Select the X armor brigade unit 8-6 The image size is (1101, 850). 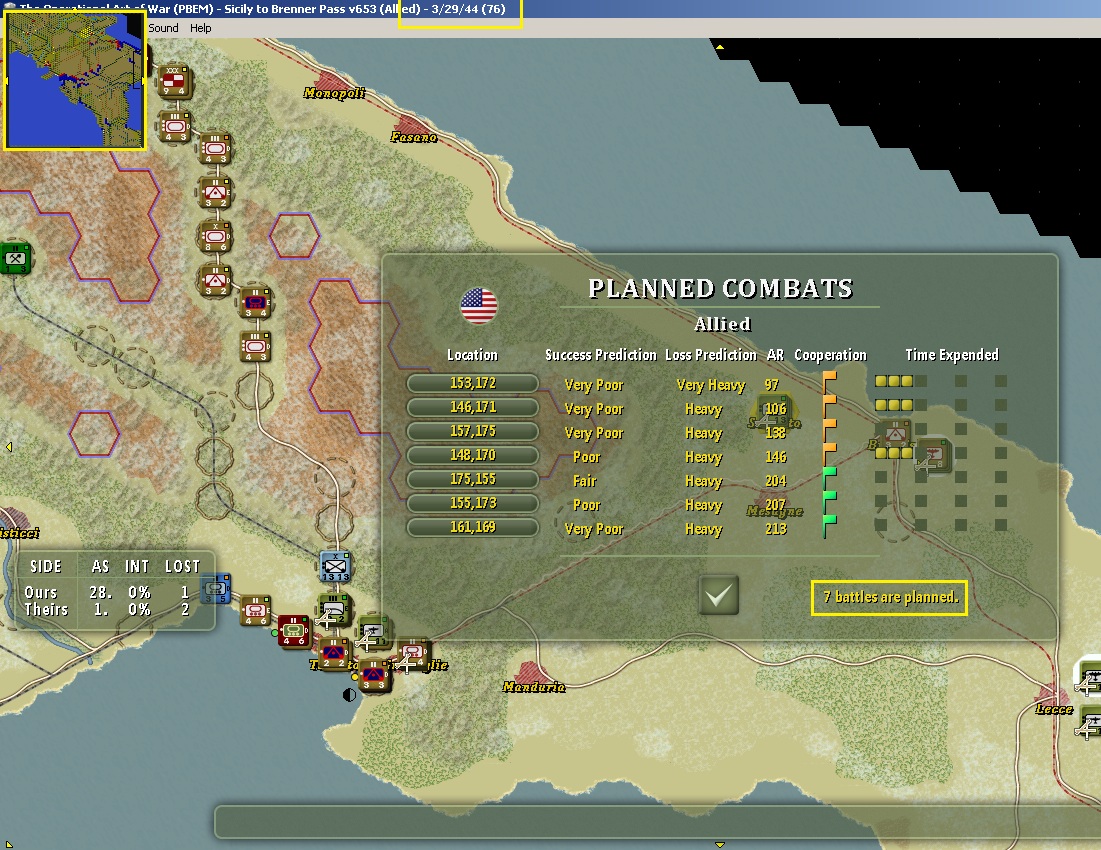[x=215, y=237]
